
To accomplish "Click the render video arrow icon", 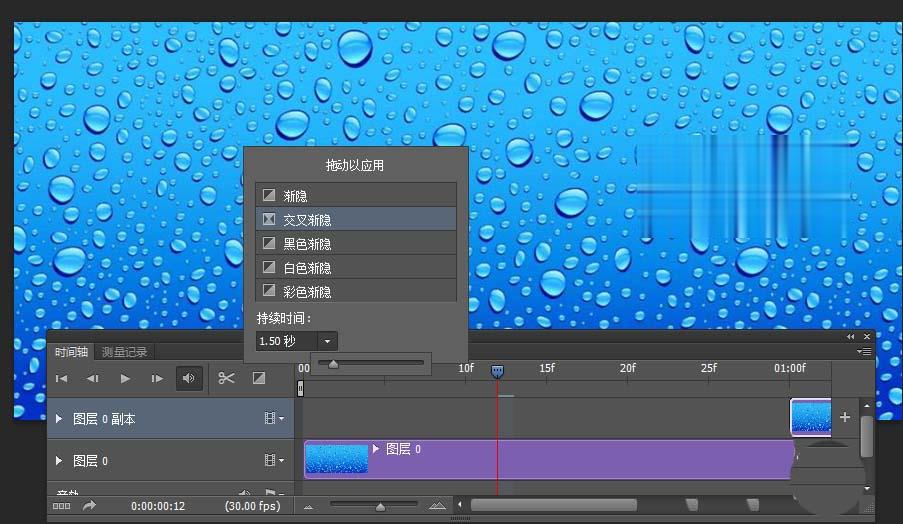I will [89, 506].
